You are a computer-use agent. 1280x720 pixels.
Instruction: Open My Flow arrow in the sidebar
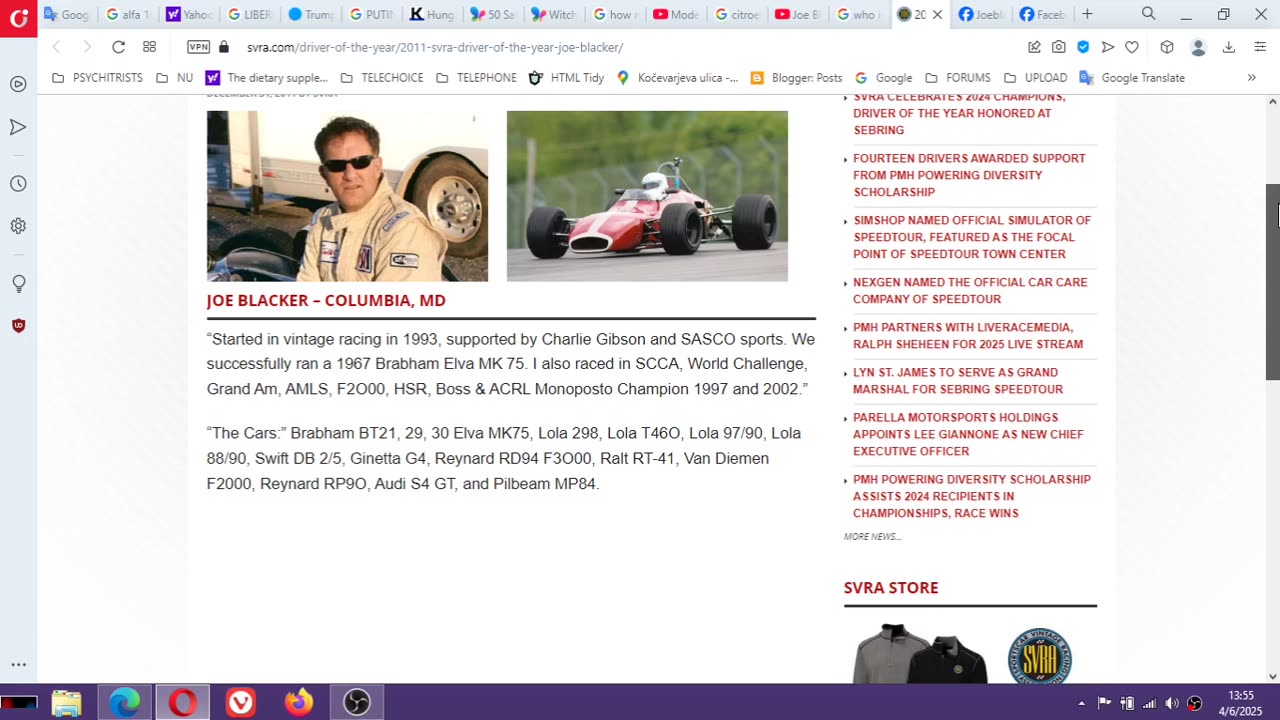click(x=18, y=127)
